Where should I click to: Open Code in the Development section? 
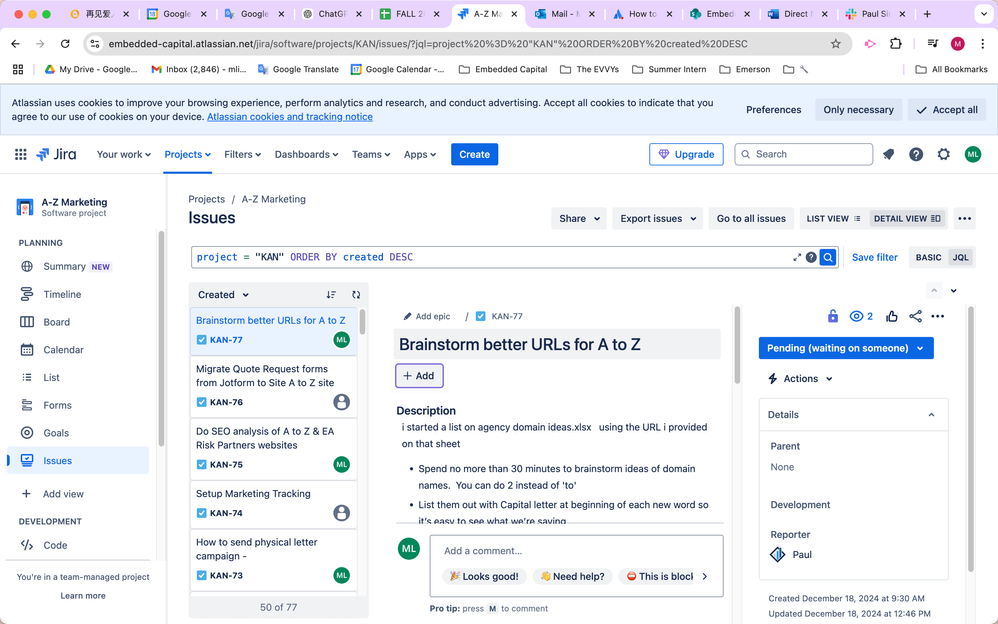[x=78, y=545]
